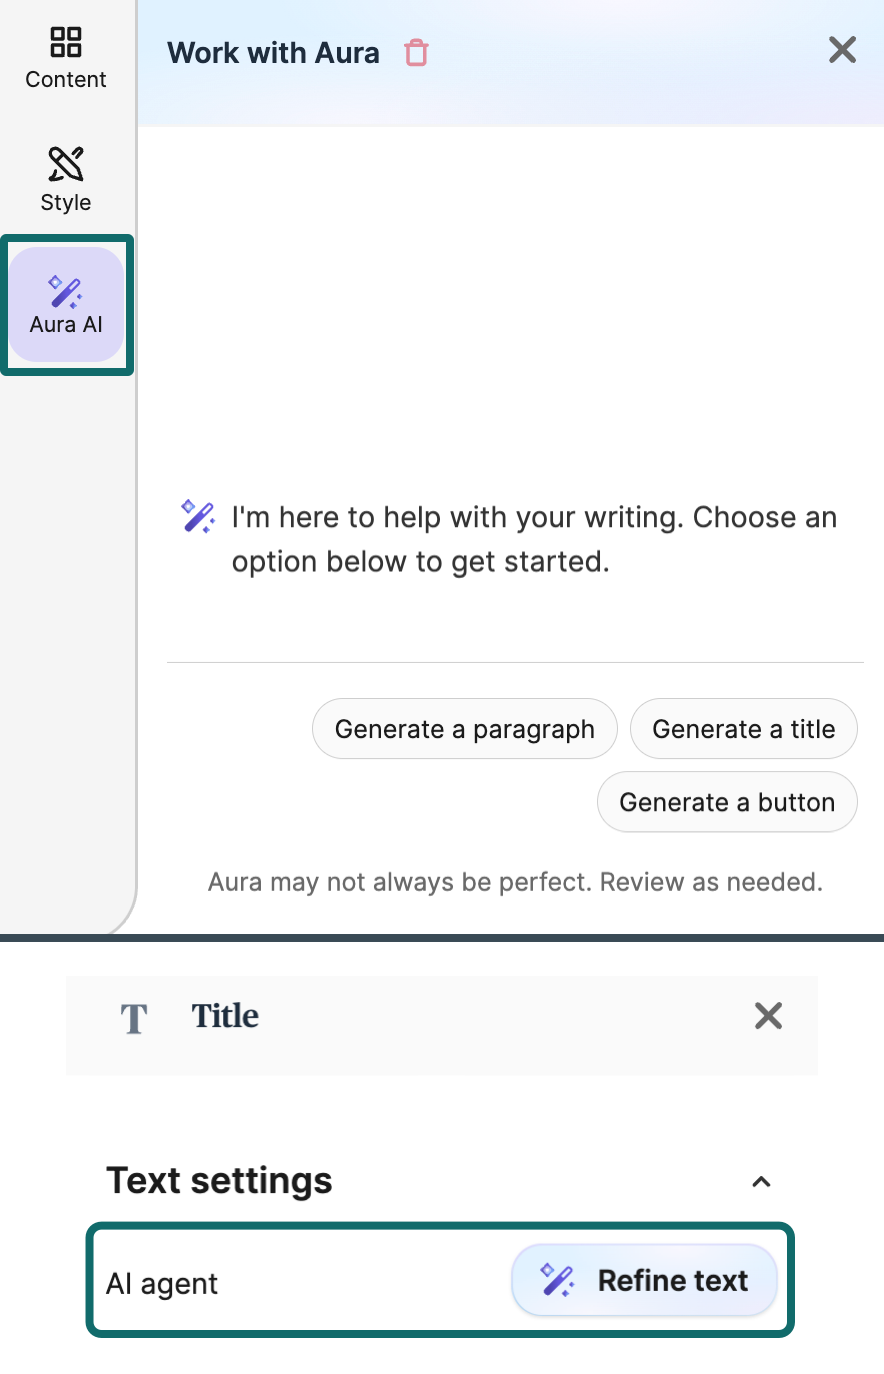
Task: Close the Work with Aura panel
Action: pyautogui.click(x=842, y=50)
